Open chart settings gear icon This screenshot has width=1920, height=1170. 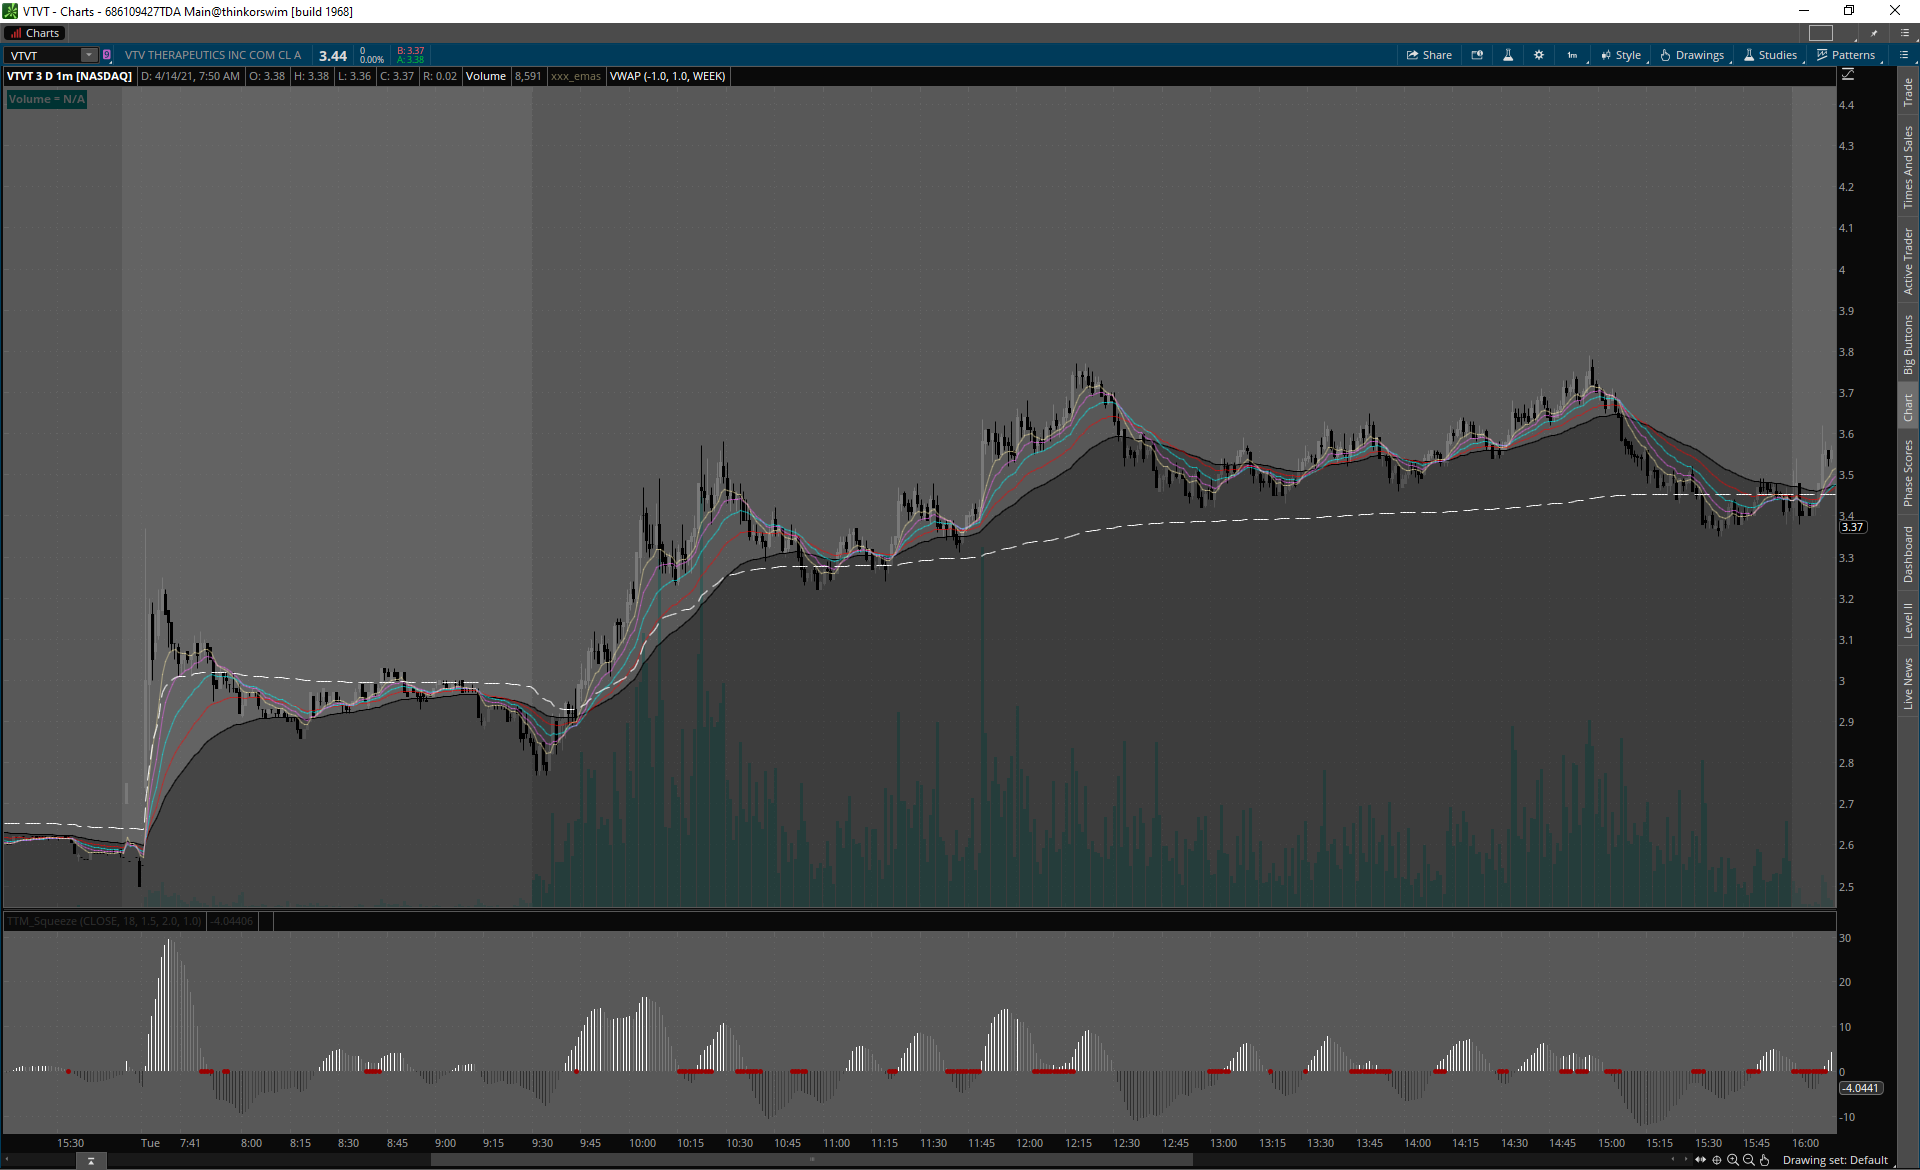click(x=1539, y=55)
